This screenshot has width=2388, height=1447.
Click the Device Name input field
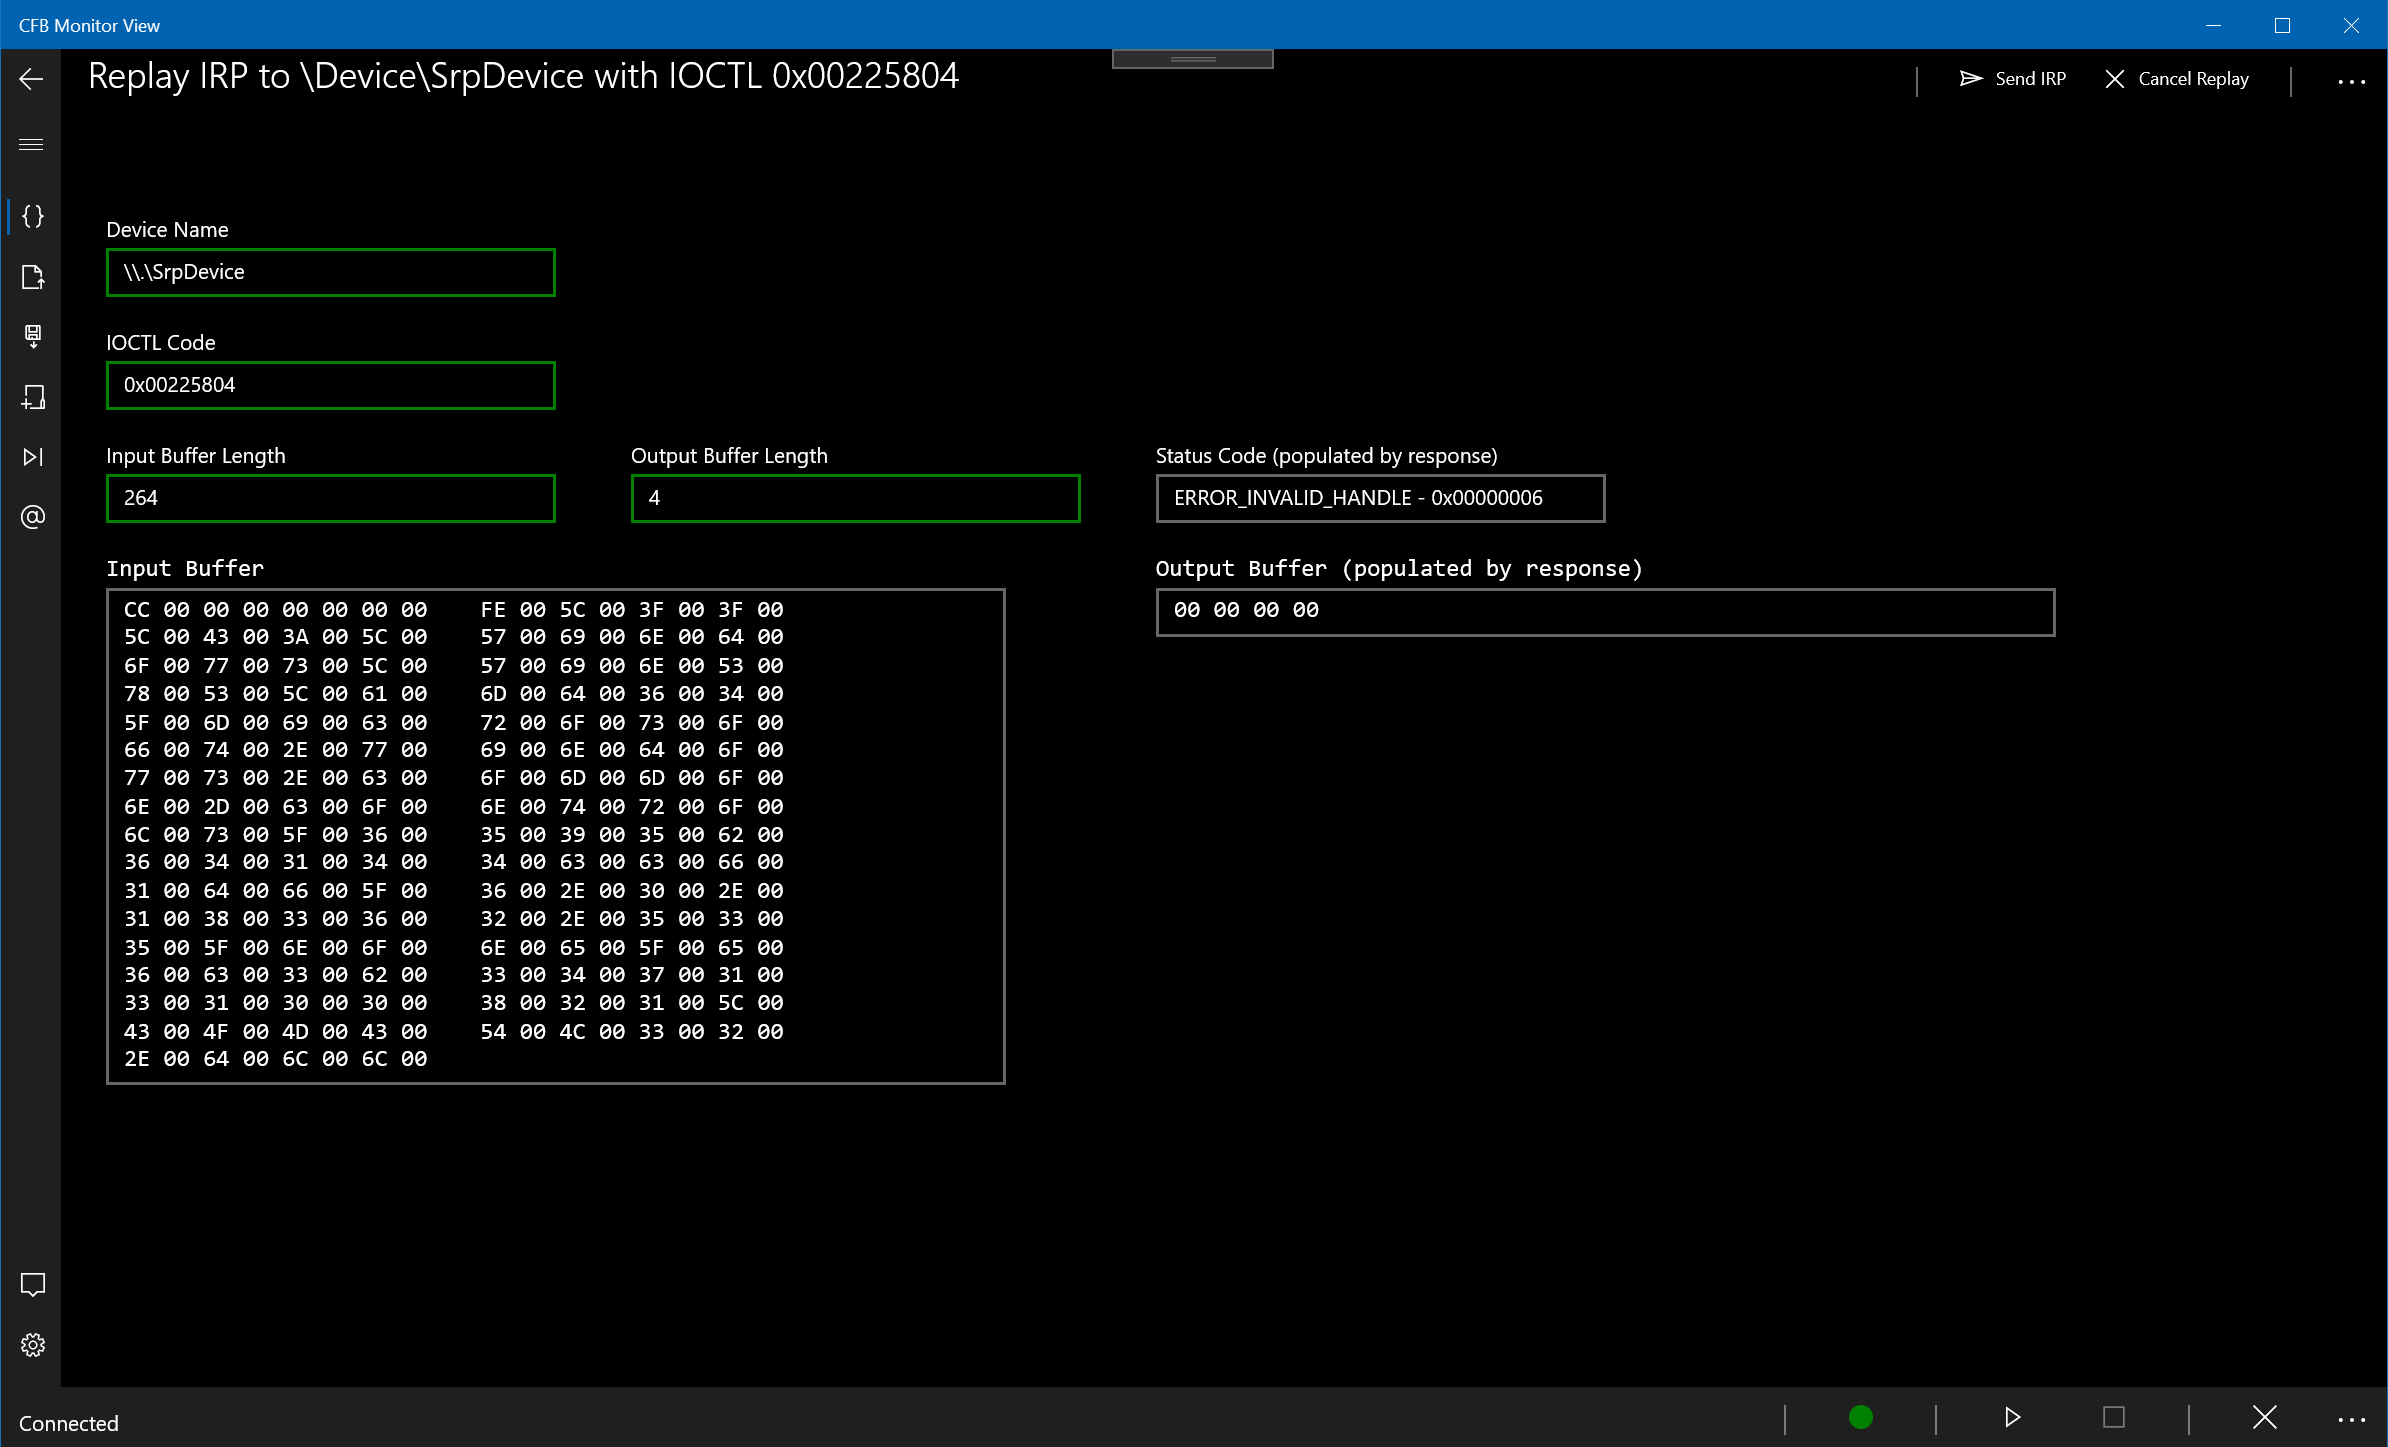click(330, 272)
